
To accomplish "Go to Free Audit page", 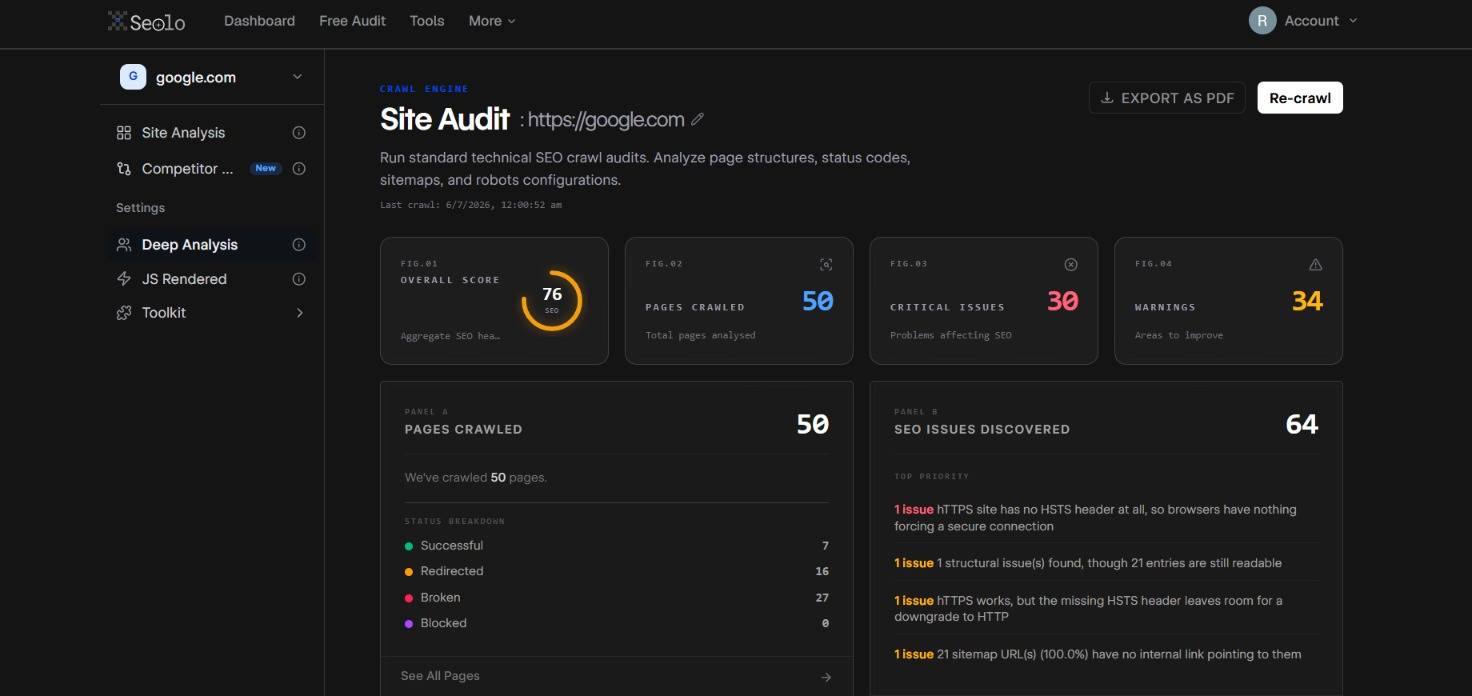I will (352, 21).
